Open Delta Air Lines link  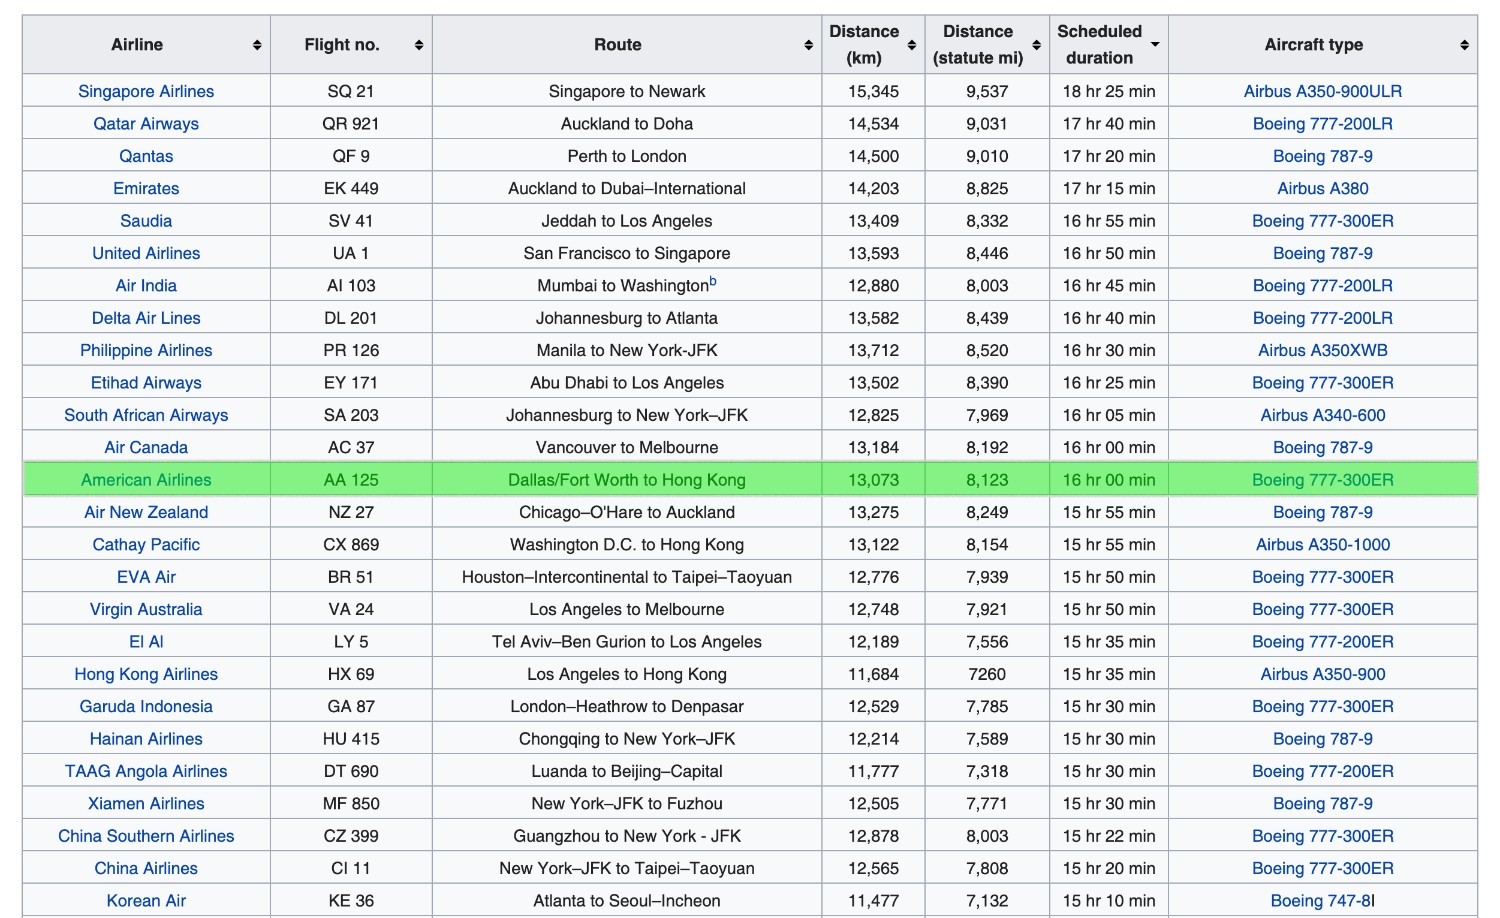(x=146, y=318)
